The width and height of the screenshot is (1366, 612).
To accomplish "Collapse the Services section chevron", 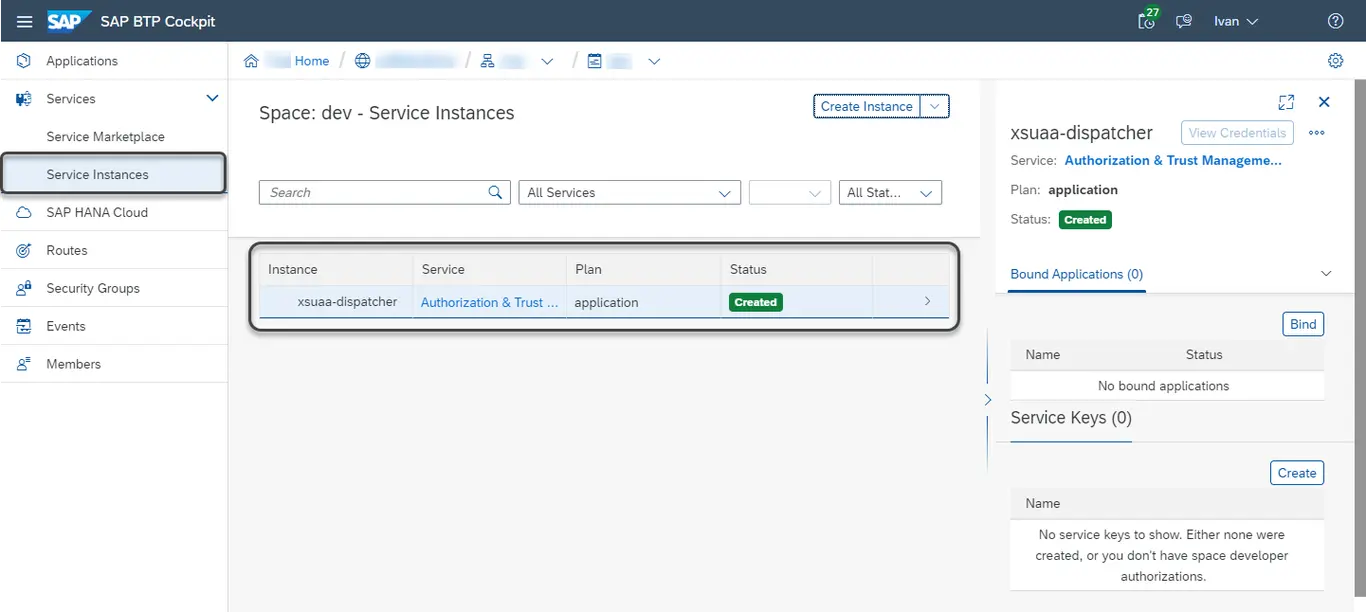I will 212,98.
